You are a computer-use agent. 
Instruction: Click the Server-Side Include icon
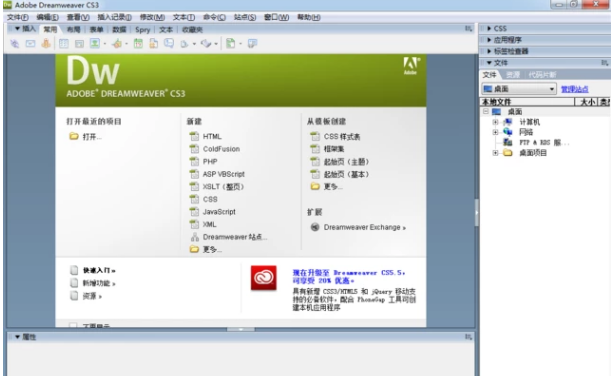coord(154,44)
